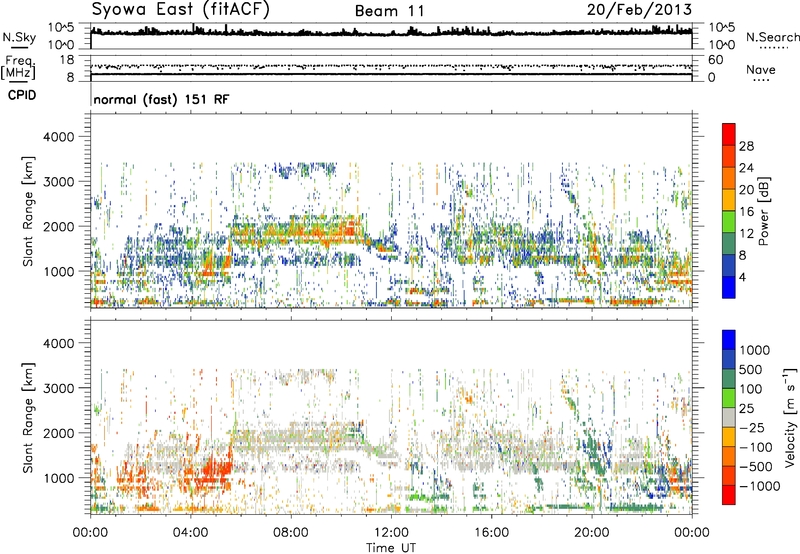Click the '20' tick on Power color bar
This screenshot has width=800, height=554.
point(746,190)
